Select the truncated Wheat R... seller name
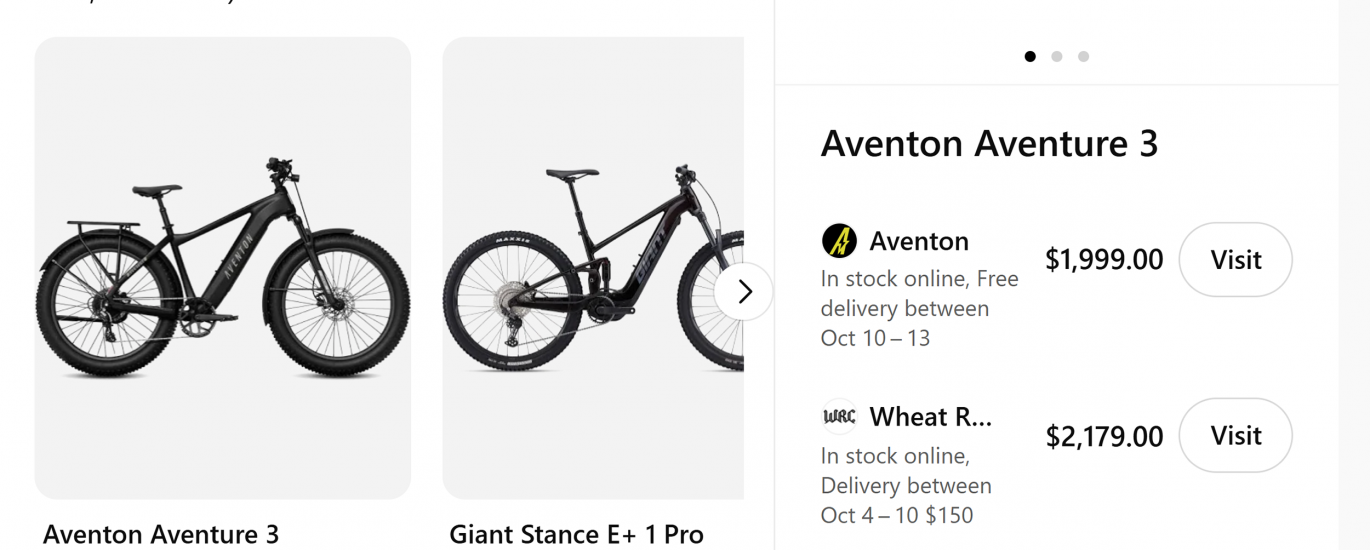Viewport: 1370px width, 550px height. 930,416
